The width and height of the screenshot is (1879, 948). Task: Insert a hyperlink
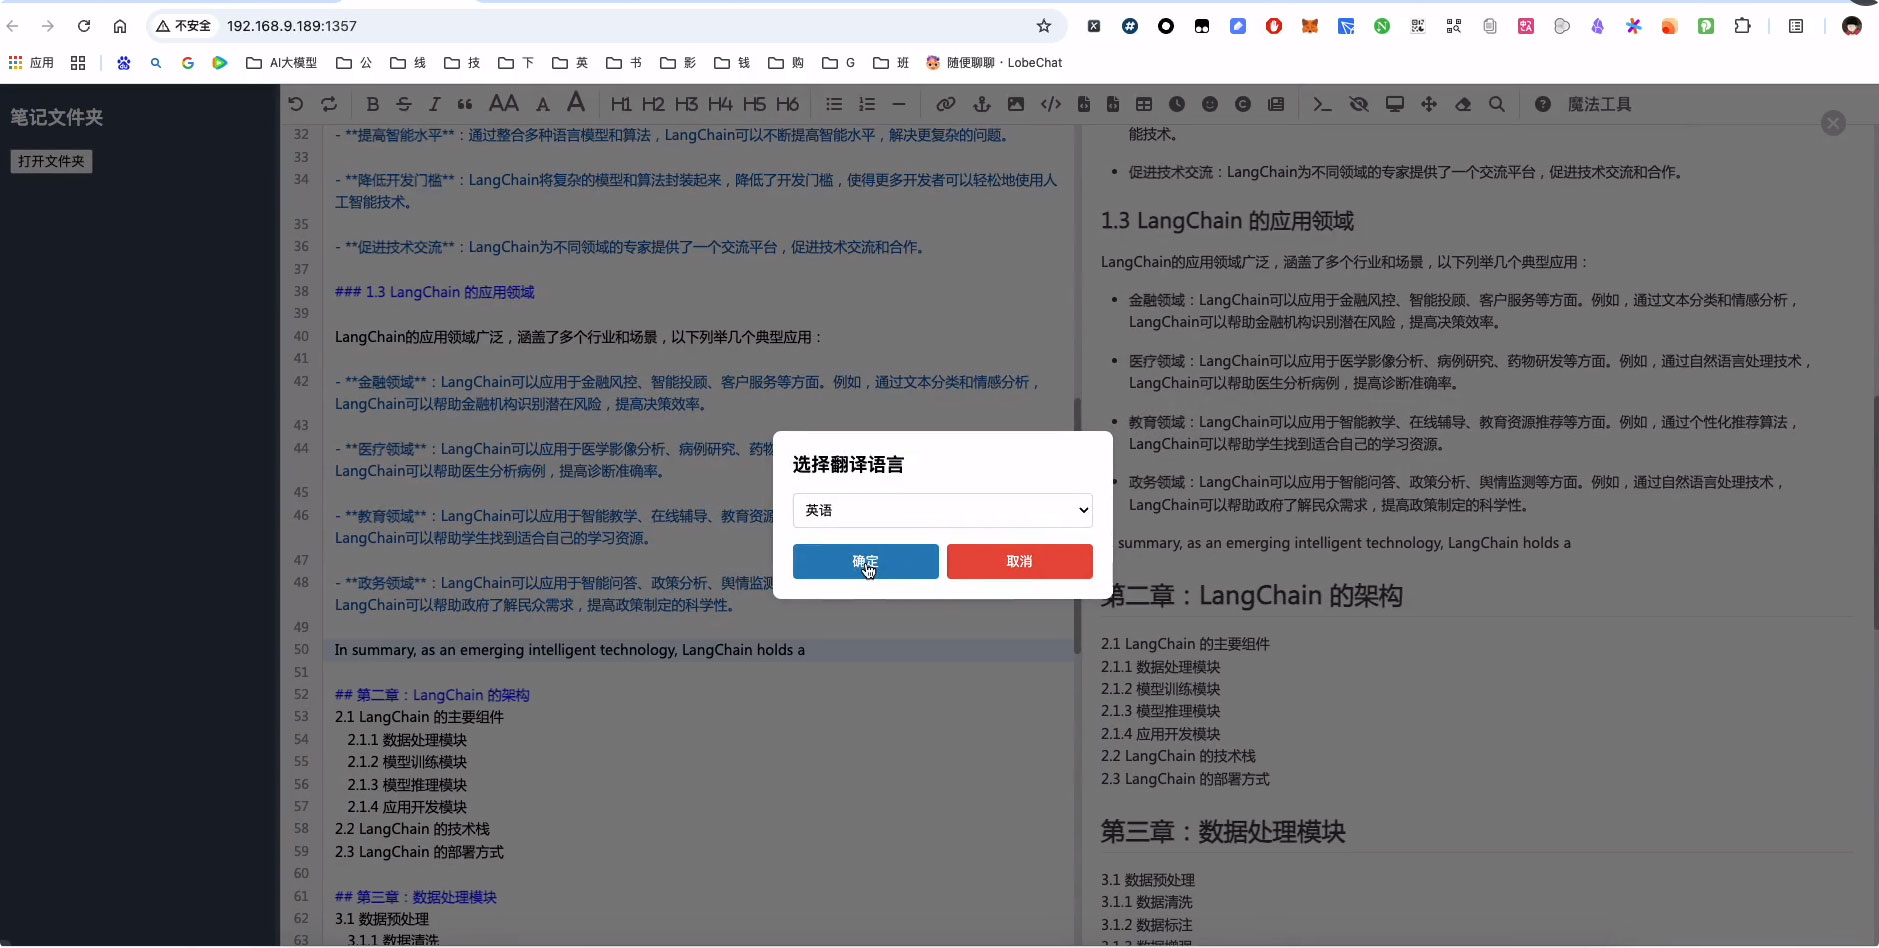point(946,104)
